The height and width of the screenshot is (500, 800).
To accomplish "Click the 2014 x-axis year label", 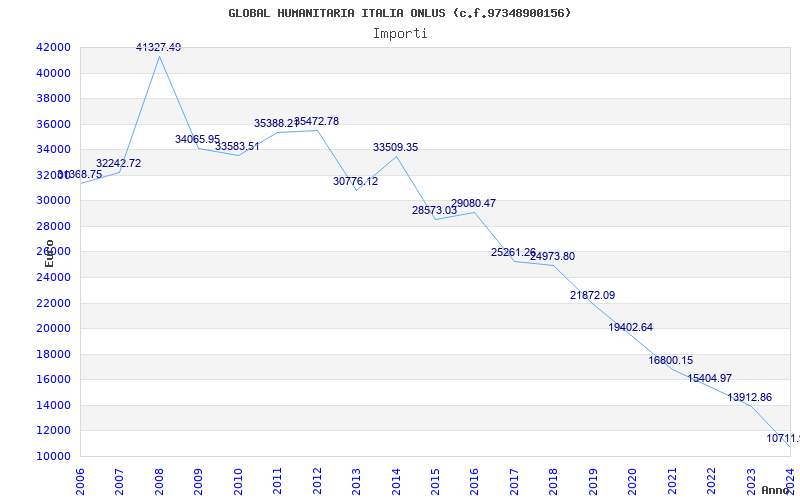I will pyautogui.click(x=396, y=481).
